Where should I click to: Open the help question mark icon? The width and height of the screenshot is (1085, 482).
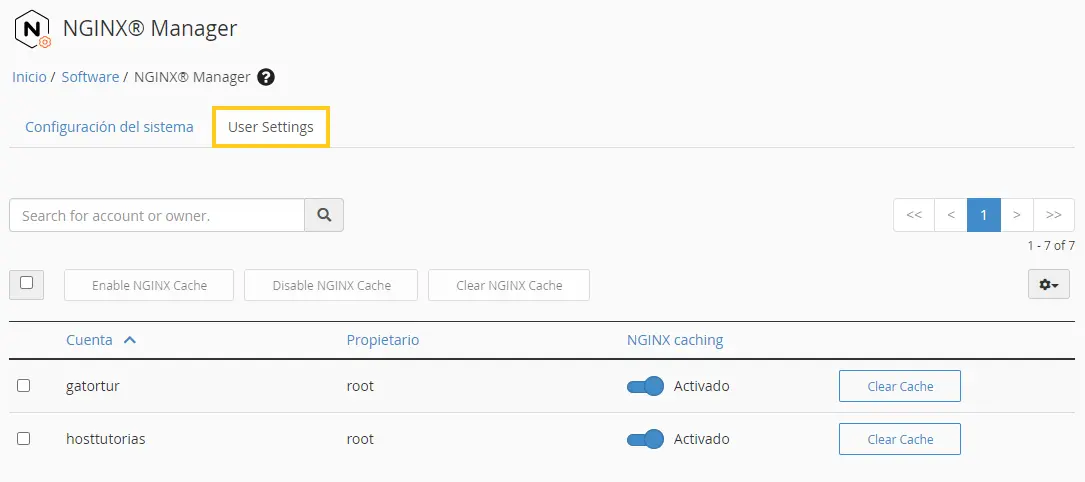[266, 77]
